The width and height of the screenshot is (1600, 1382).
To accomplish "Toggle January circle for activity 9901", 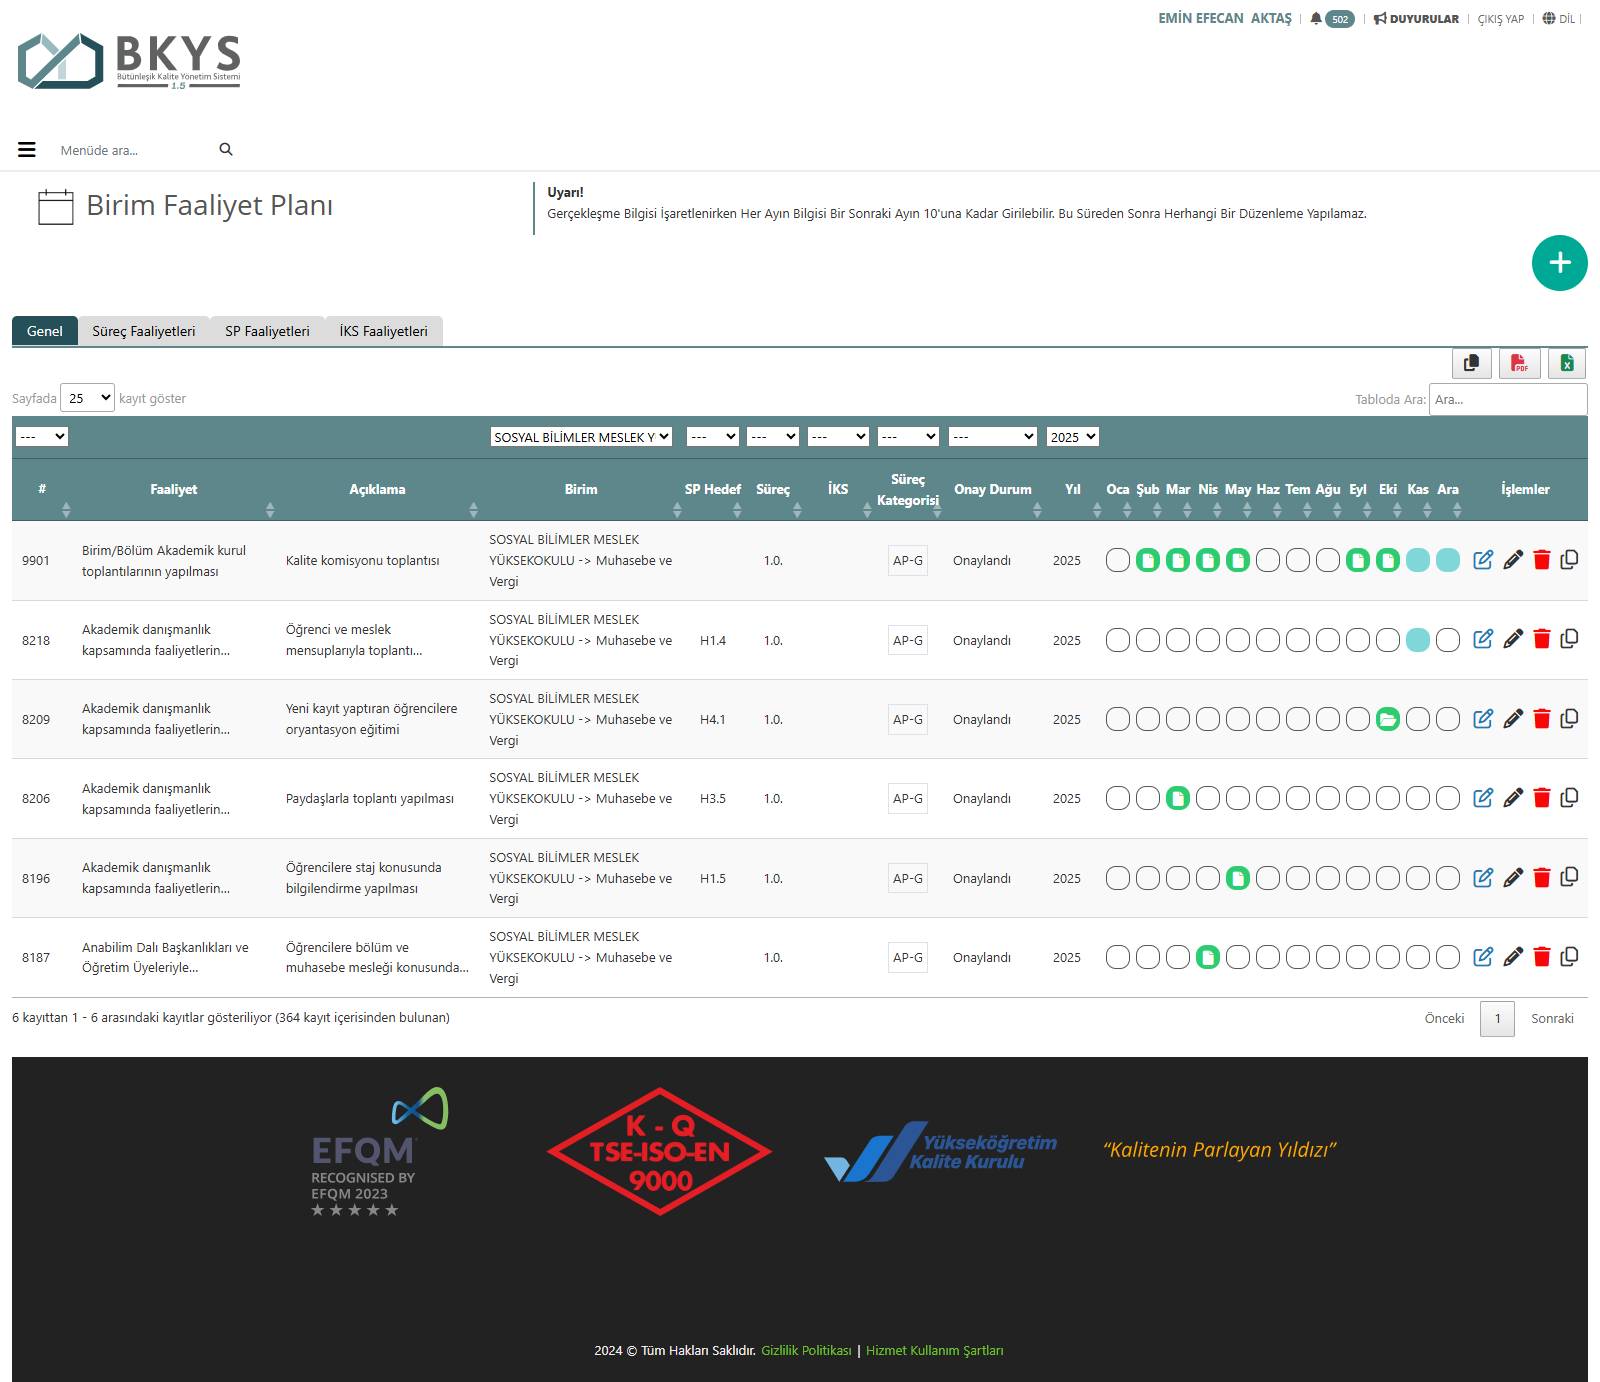I will pyautogui.click(x=1117, y=560).
